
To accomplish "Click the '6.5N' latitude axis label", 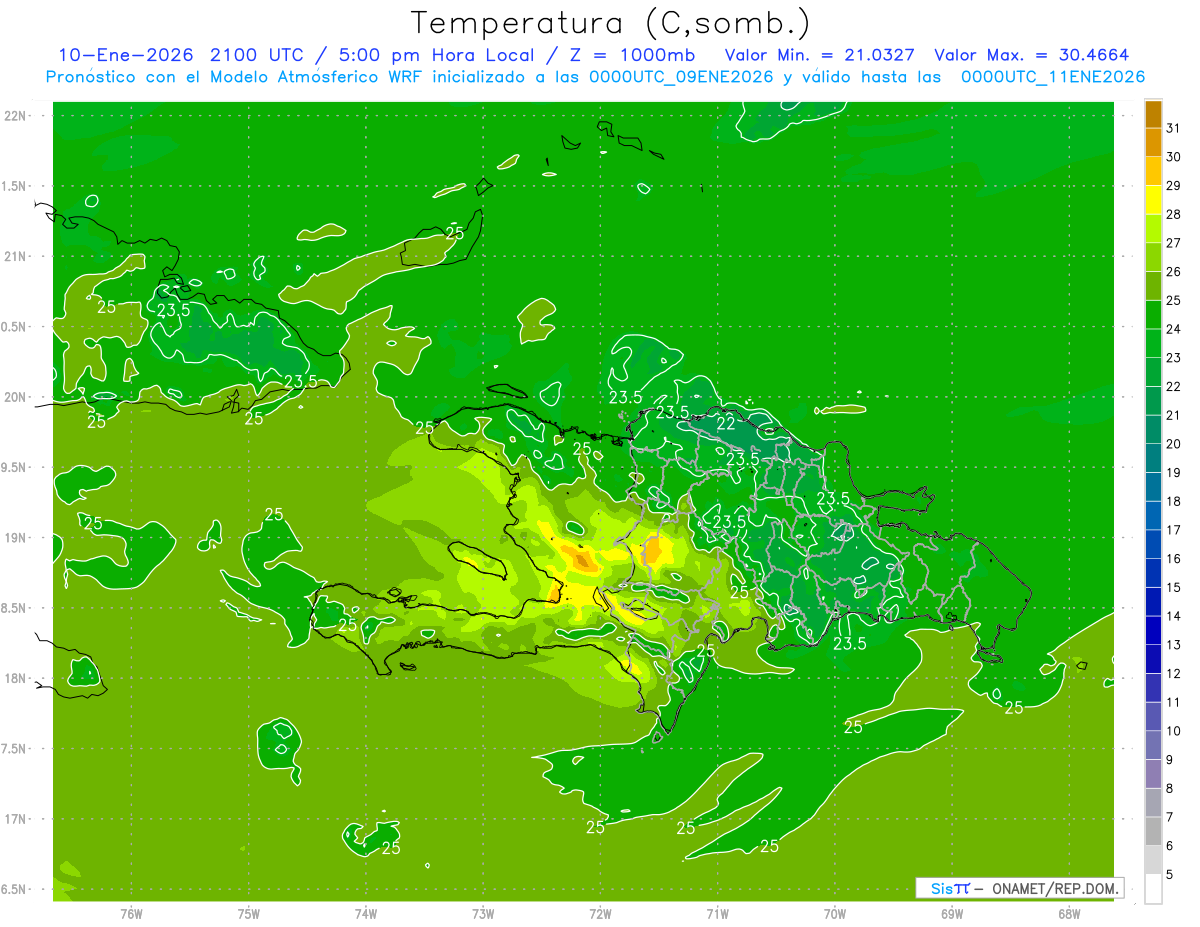I will click(15, 889).
